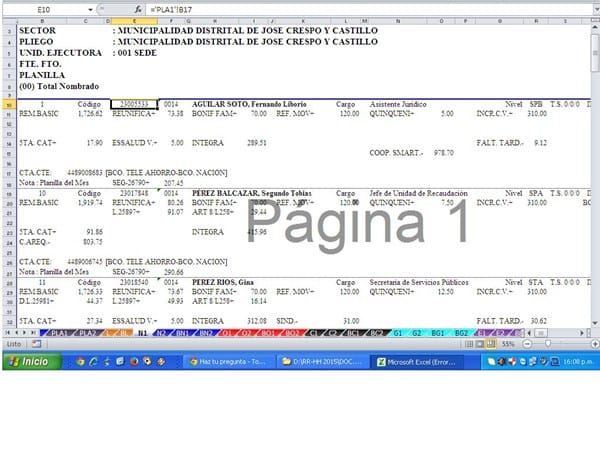This screenshot has width=600, height=450.
Task: Switch to Page Layout view button
Action: coord(480,344)
